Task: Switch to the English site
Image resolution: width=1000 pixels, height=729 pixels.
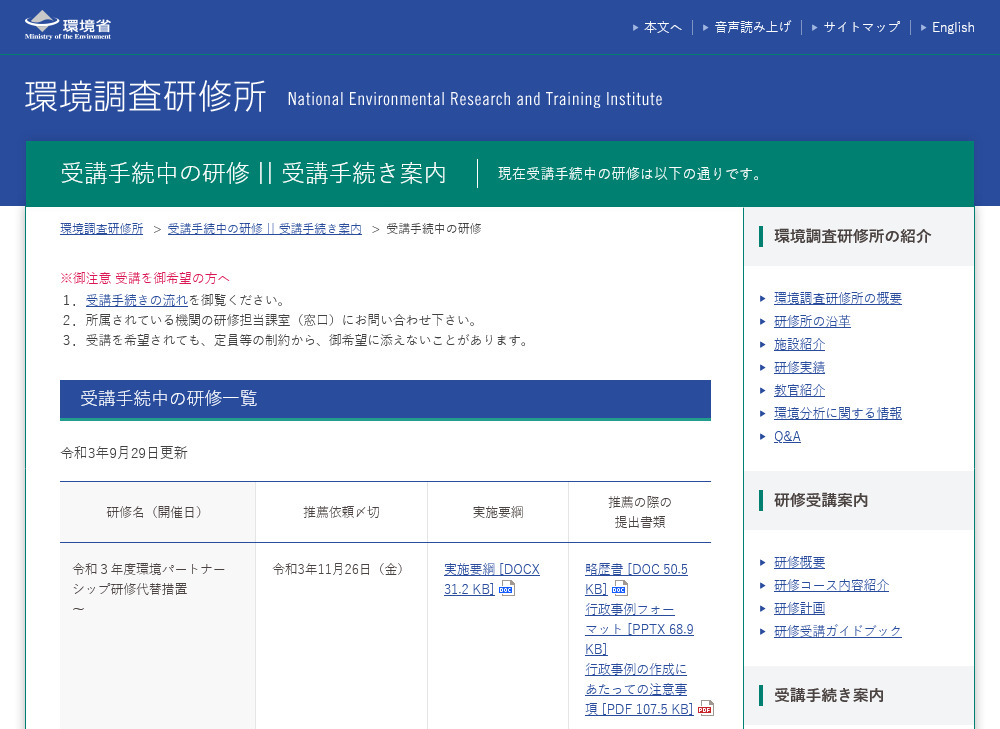Action: tap(952, 27)
